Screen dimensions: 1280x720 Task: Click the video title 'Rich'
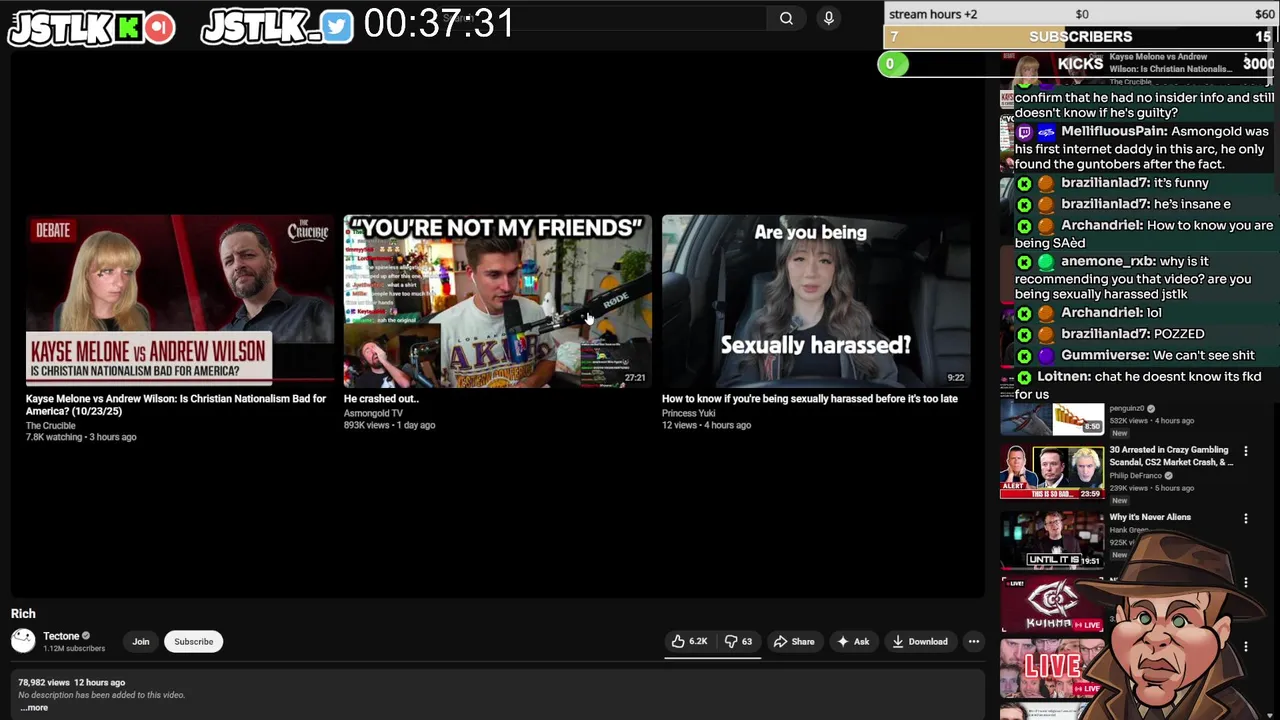[x=23, y=613]
